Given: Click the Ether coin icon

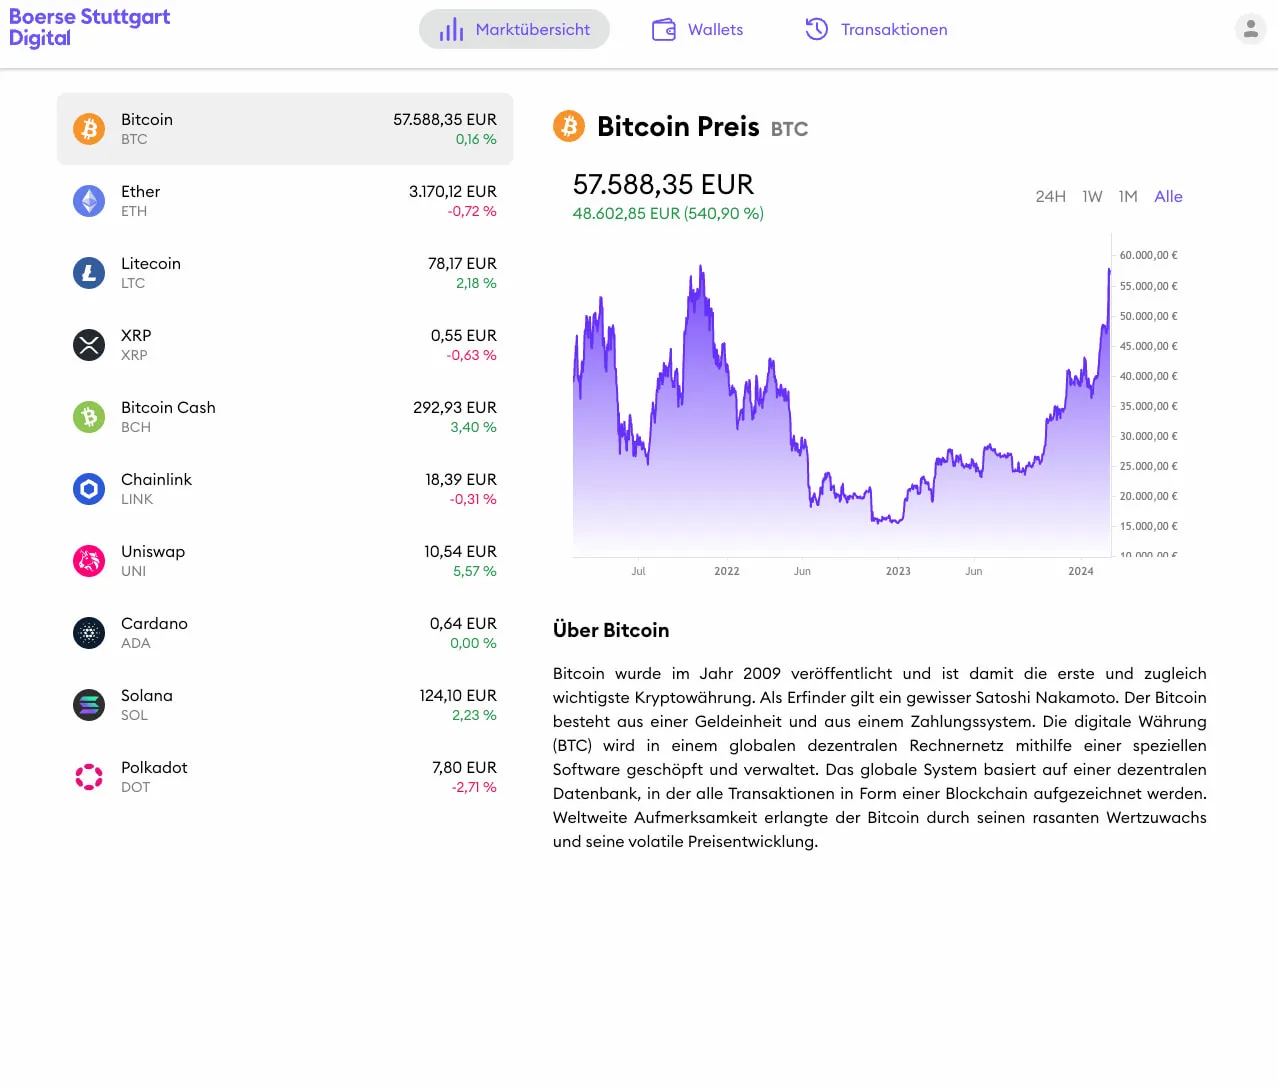Looking at the screenshot, I should [89, 201].
